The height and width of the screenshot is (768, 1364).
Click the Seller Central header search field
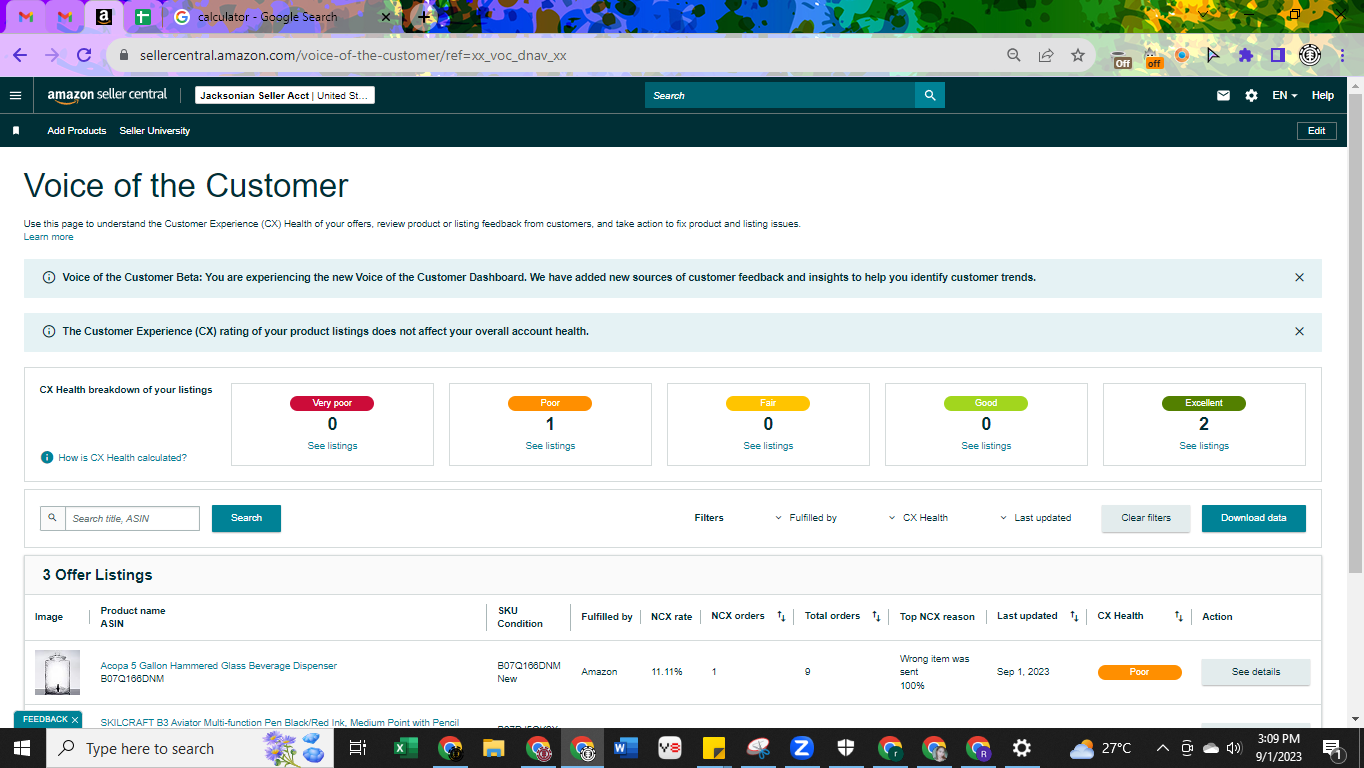point(780,96)
